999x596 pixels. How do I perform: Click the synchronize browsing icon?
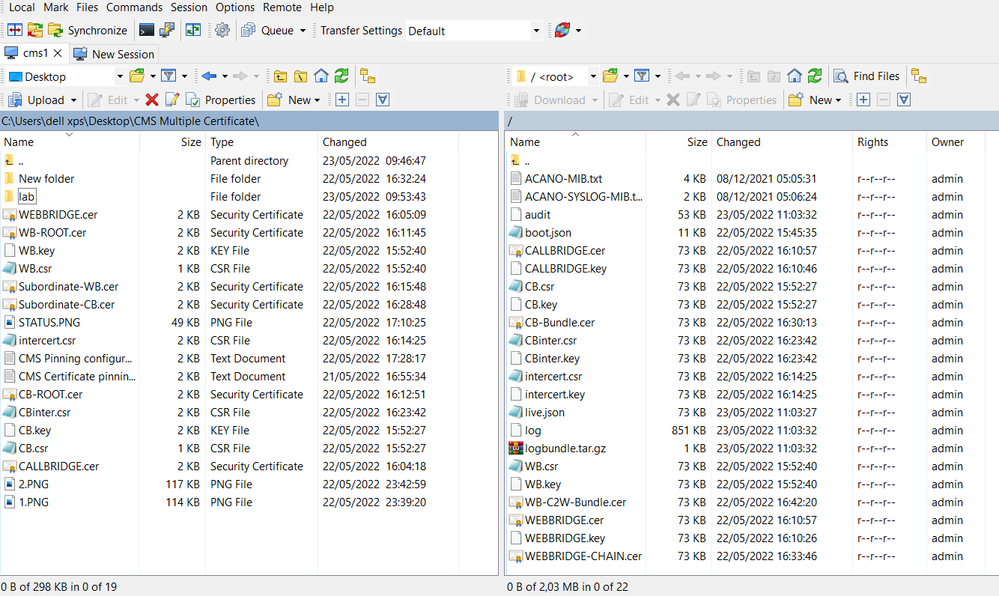click(192, 30)
